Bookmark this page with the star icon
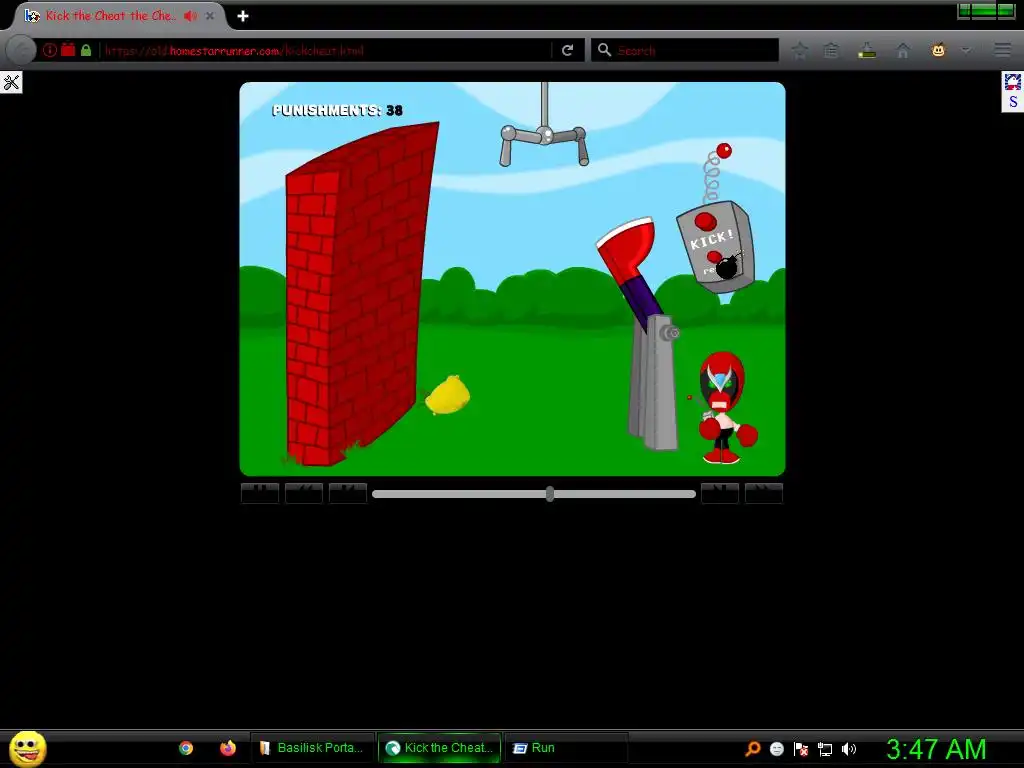The width and height of the screenshot is (1024, 768). [x=799, y=50]
